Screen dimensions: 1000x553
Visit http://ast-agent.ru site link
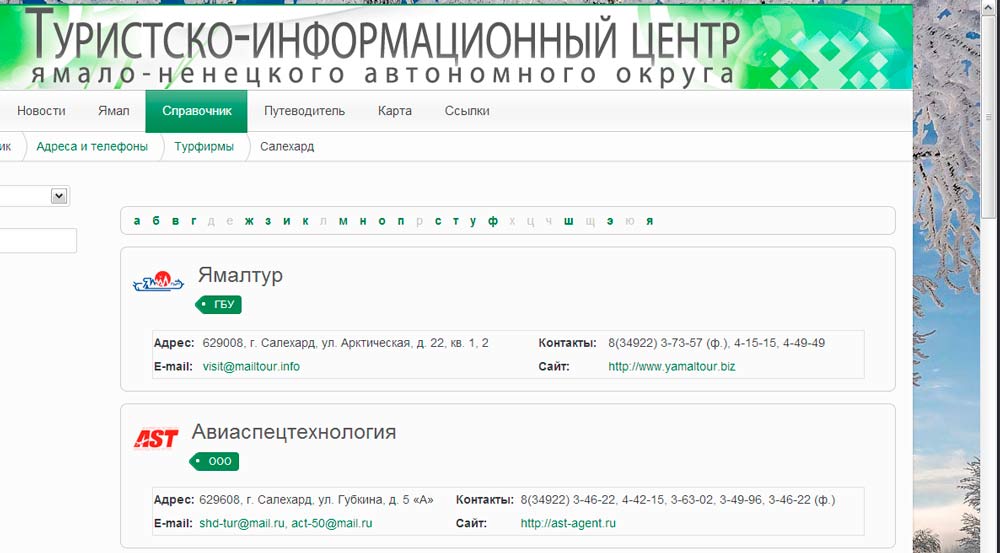[568, 524]
